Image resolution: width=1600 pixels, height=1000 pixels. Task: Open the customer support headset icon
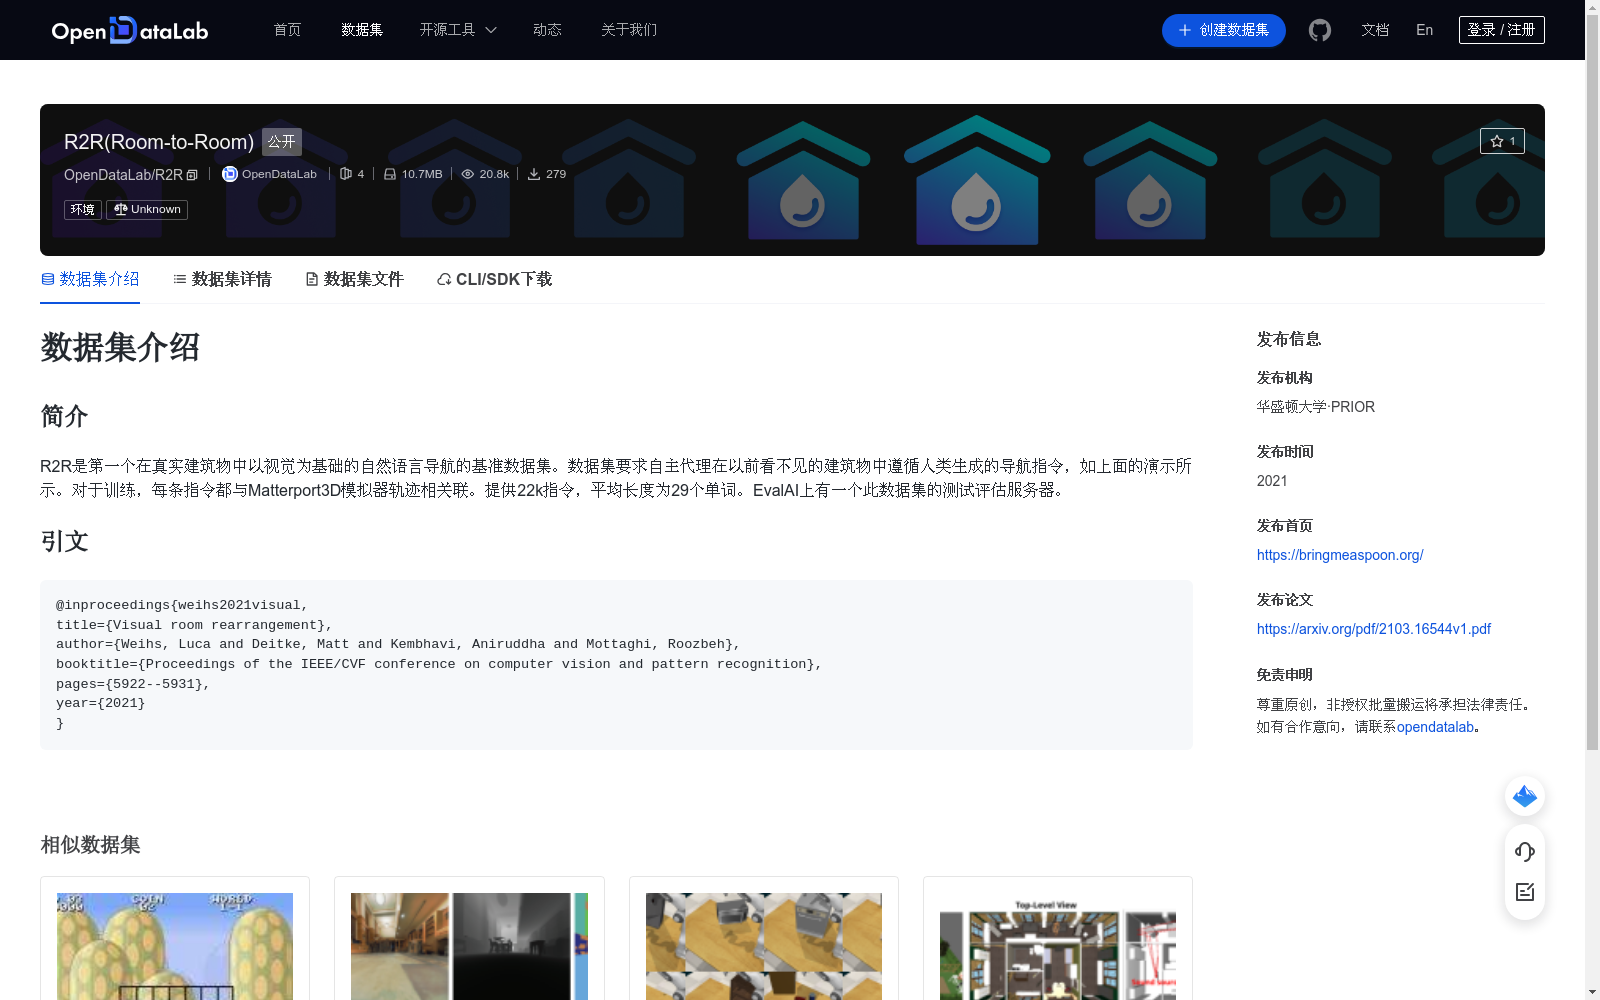(x=1525, y=851)
